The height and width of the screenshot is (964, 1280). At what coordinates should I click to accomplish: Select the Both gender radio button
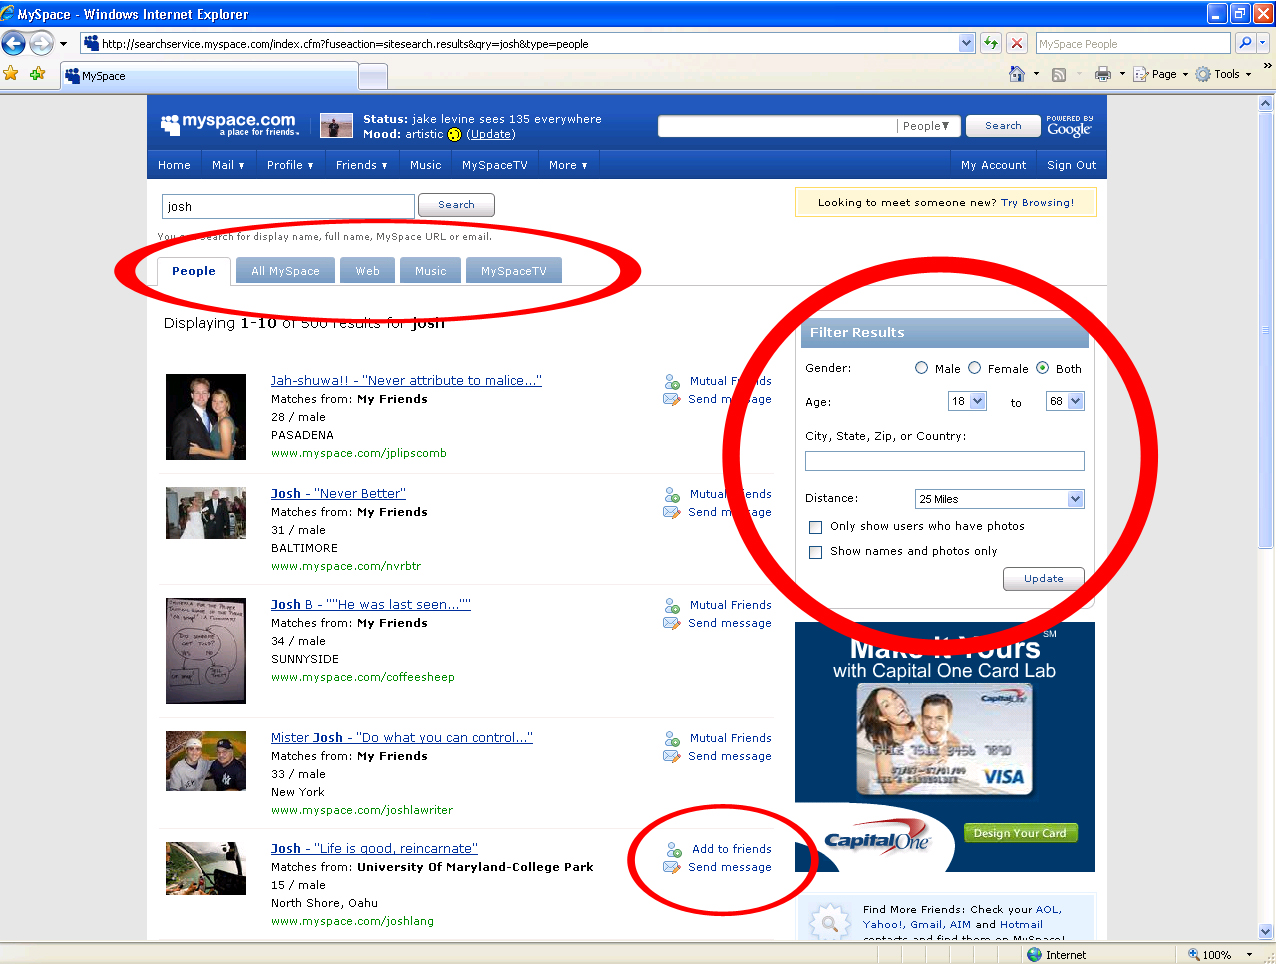click(1042, 368)
